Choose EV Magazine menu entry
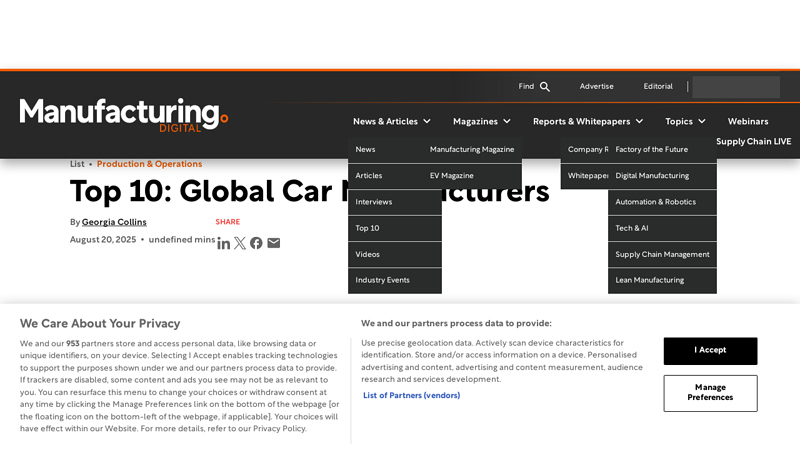Viewport: 800px width, 450px height. [476, 176]
